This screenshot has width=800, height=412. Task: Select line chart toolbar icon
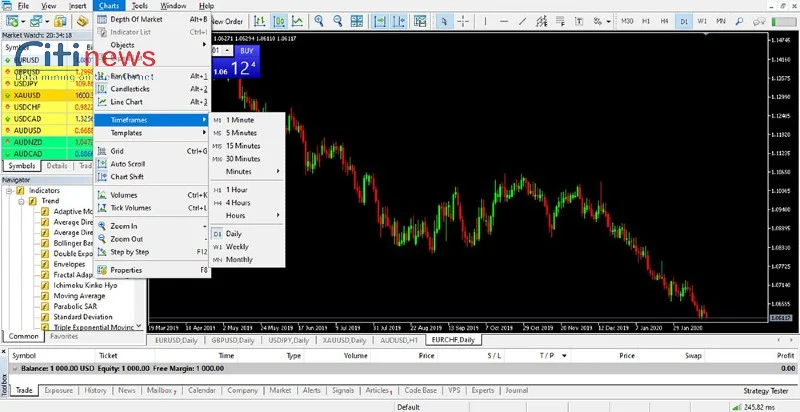point(297,21)
